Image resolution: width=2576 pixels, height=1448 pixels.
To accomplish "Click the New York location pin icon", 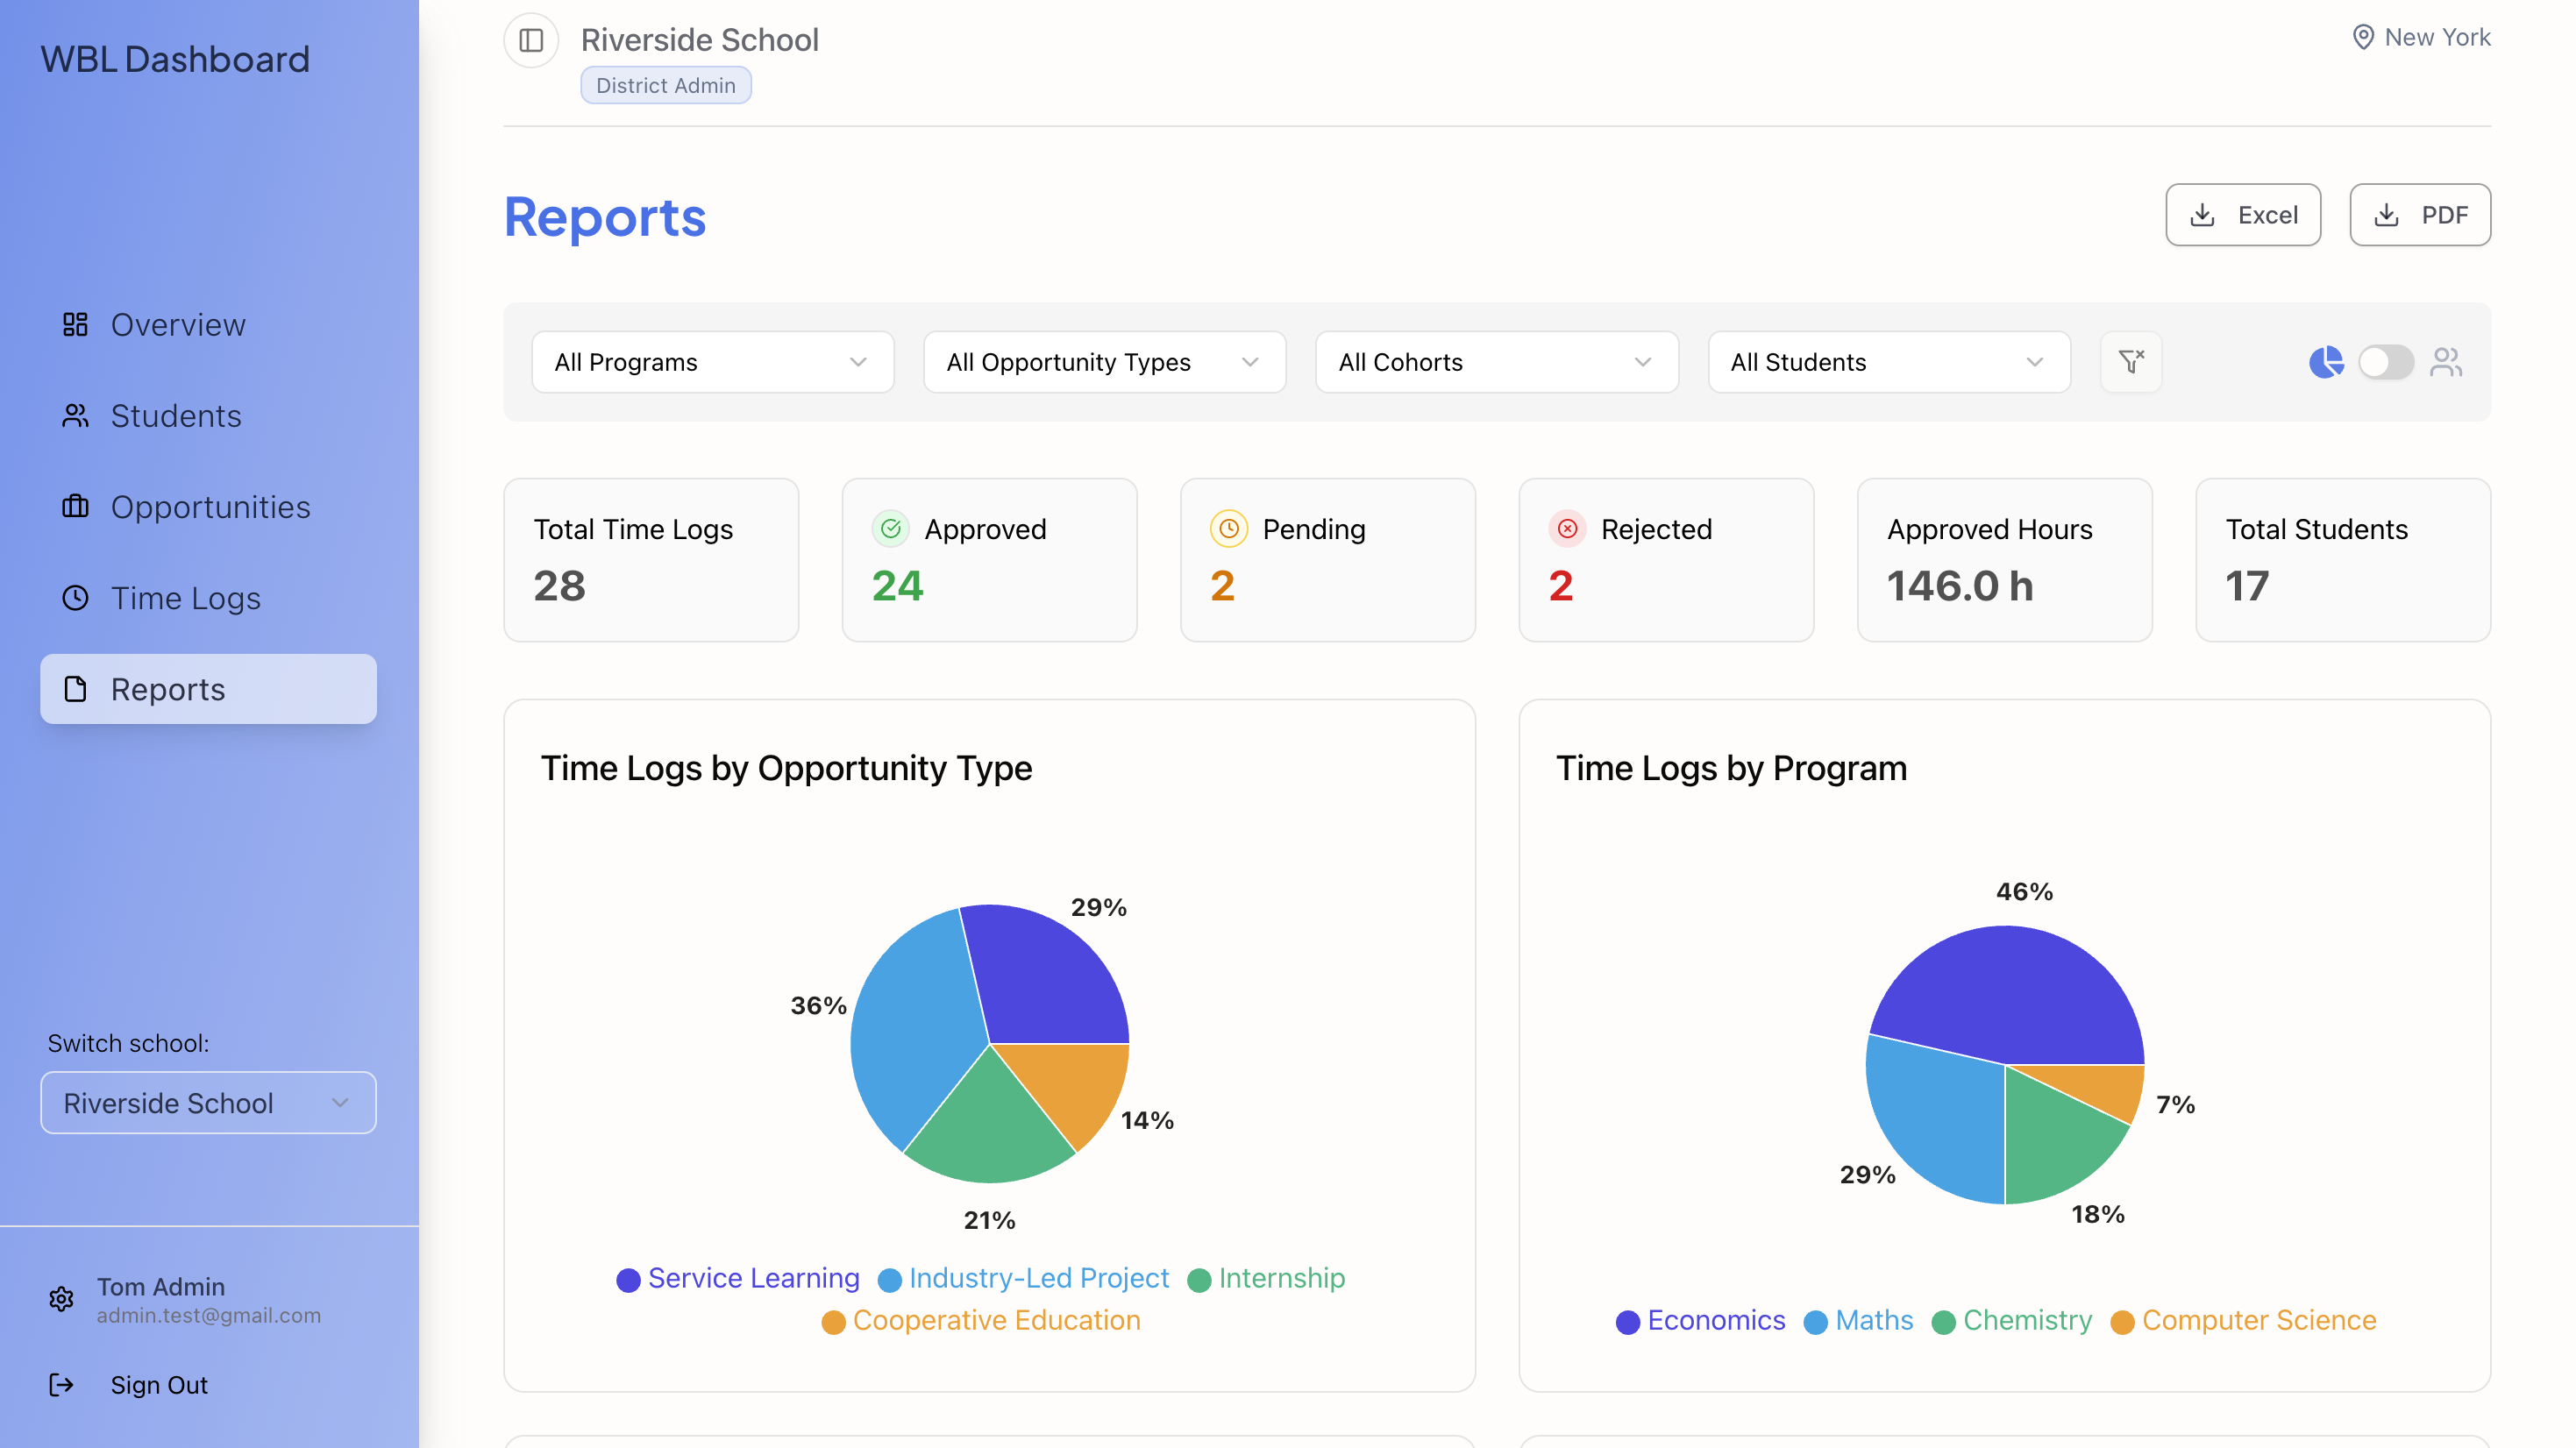I will click(2364, 37).
